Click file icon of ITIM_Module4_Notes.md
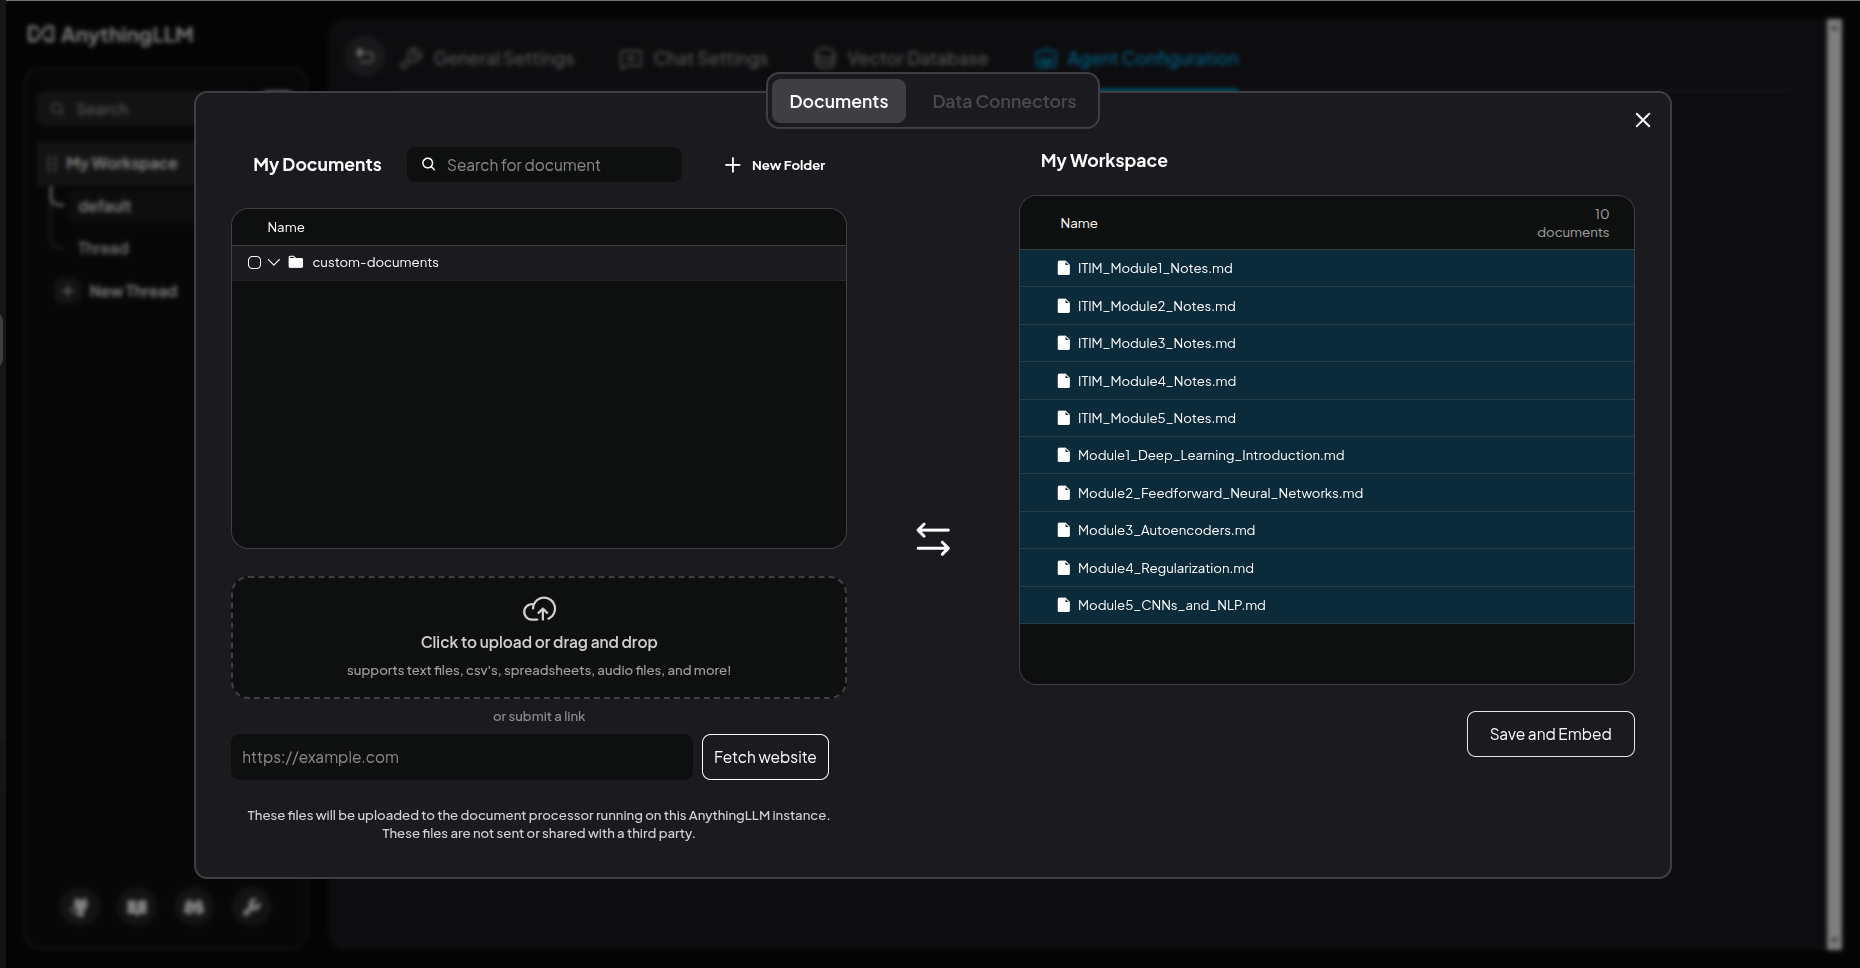This screenshot has width=1860, height=968. [x=1064, y=381]
